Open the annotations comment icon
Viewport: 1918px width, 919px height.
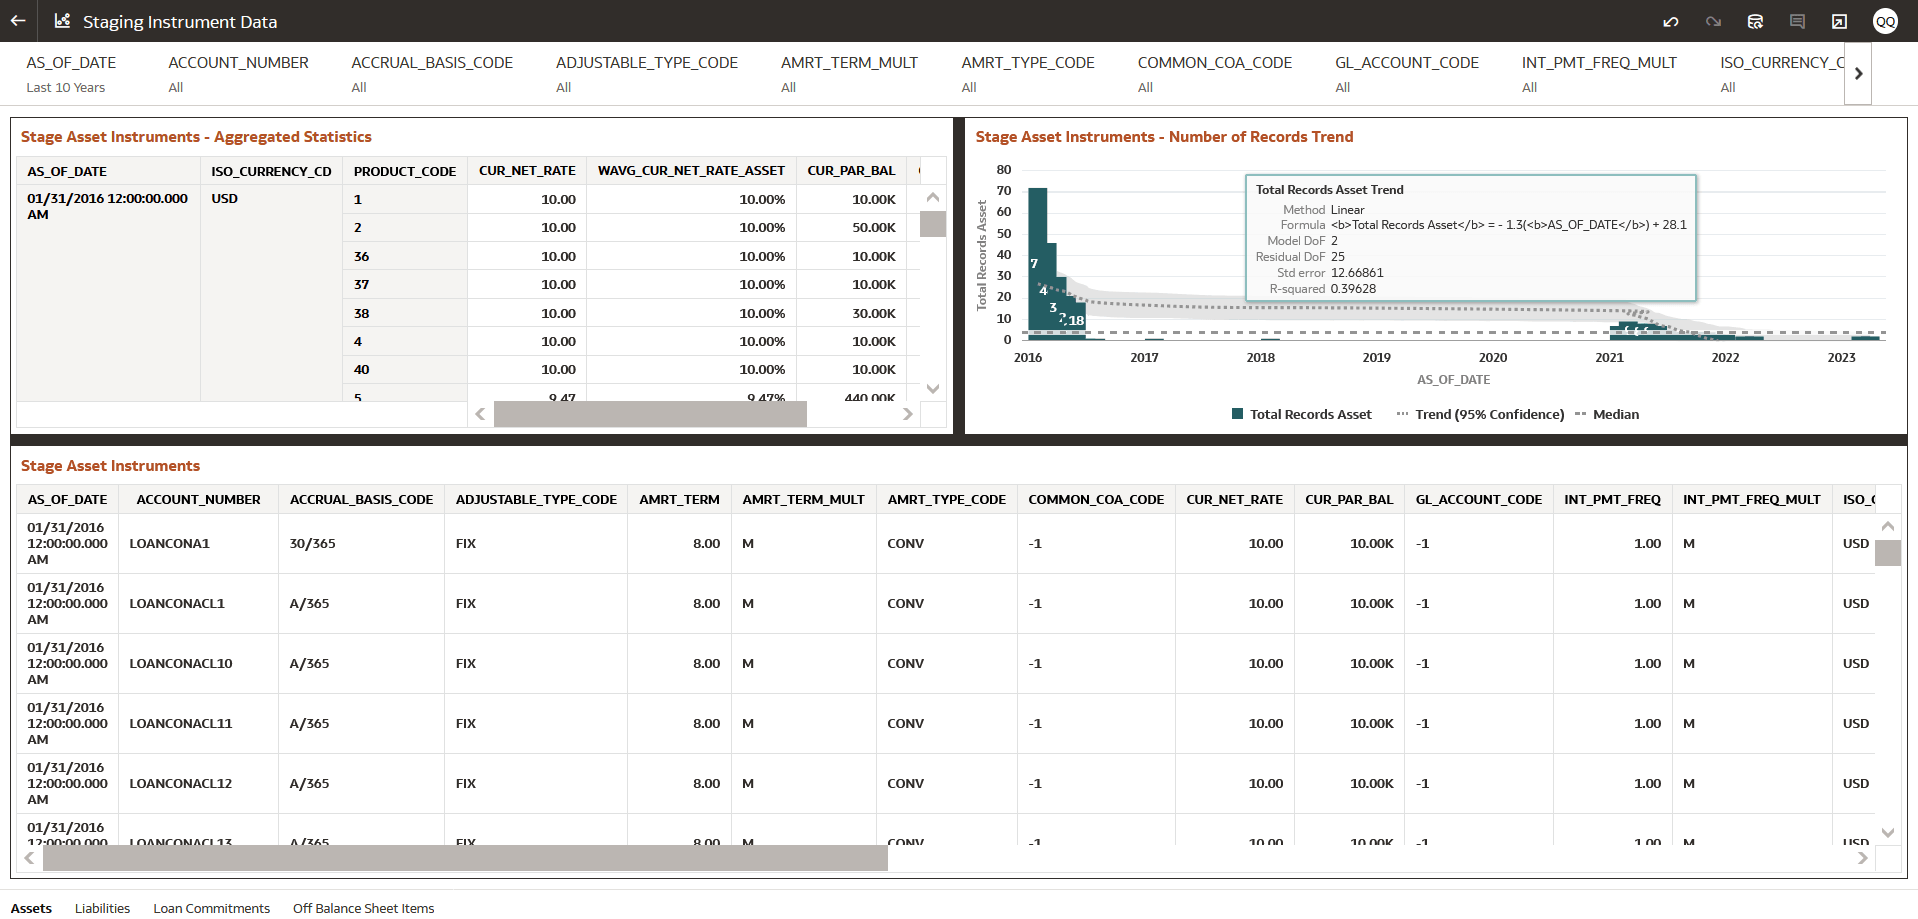1797,21
